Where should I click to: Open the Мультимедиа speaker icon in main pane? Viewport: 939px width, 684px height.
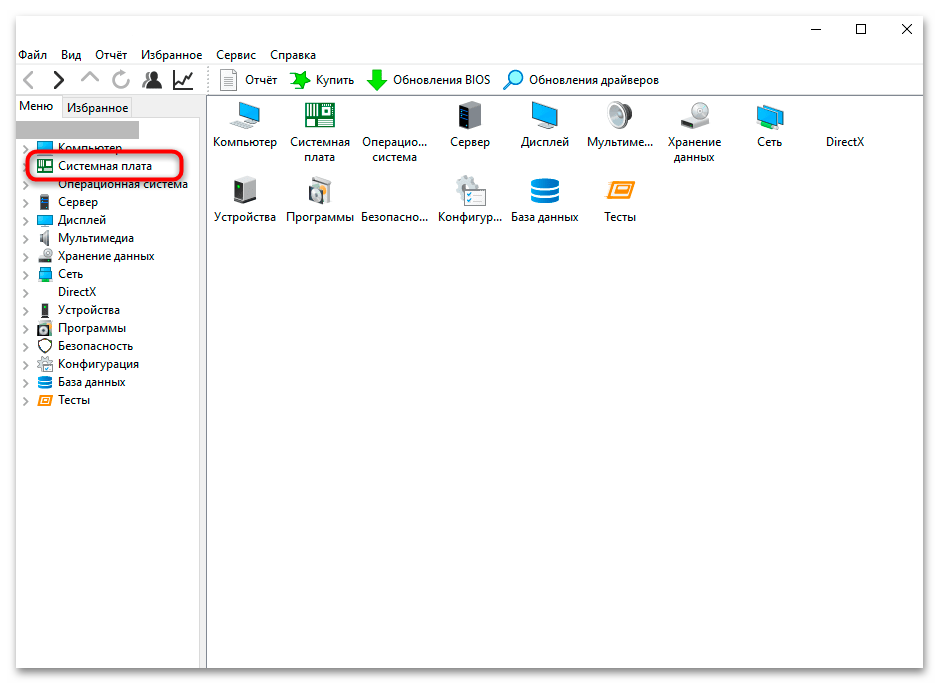tap(619, 115)
